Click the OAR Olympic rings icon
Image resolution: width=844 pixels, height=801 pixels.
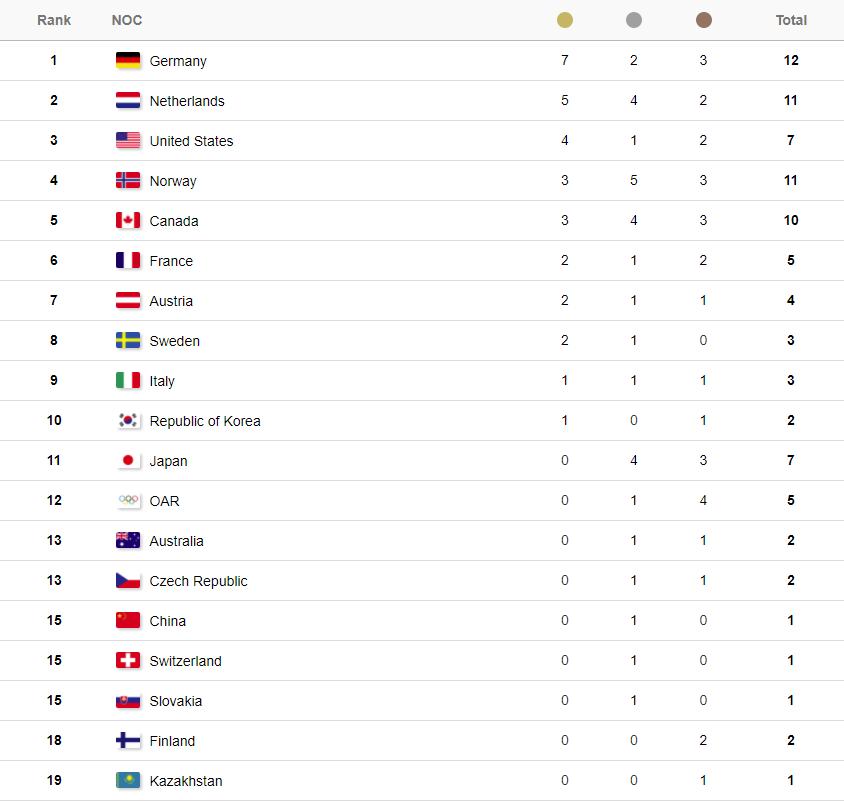pyautogui.click(x=128, y=501)
